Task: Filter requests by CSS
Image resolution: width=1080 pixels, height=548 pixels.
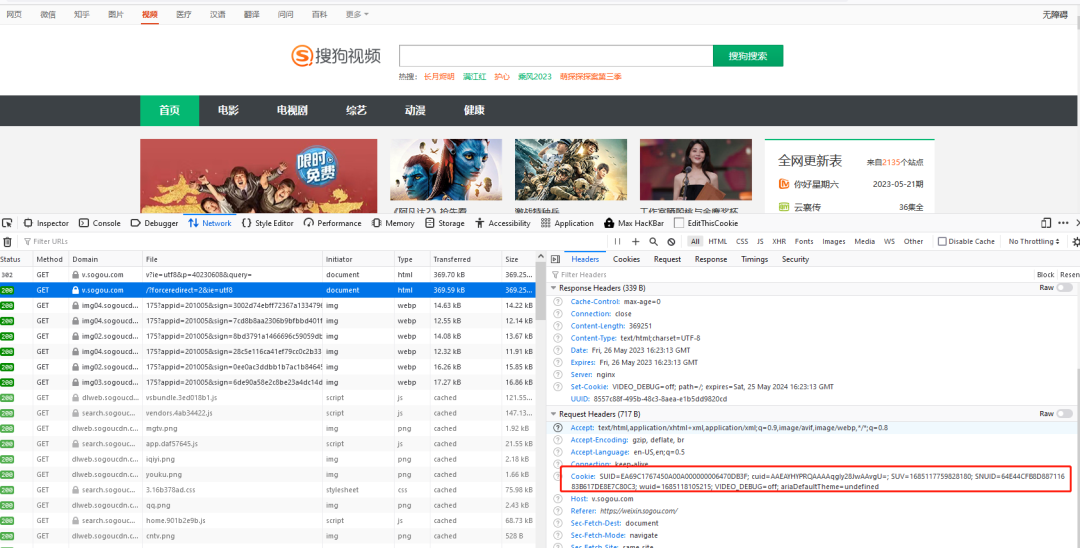Action: (742, 242)
